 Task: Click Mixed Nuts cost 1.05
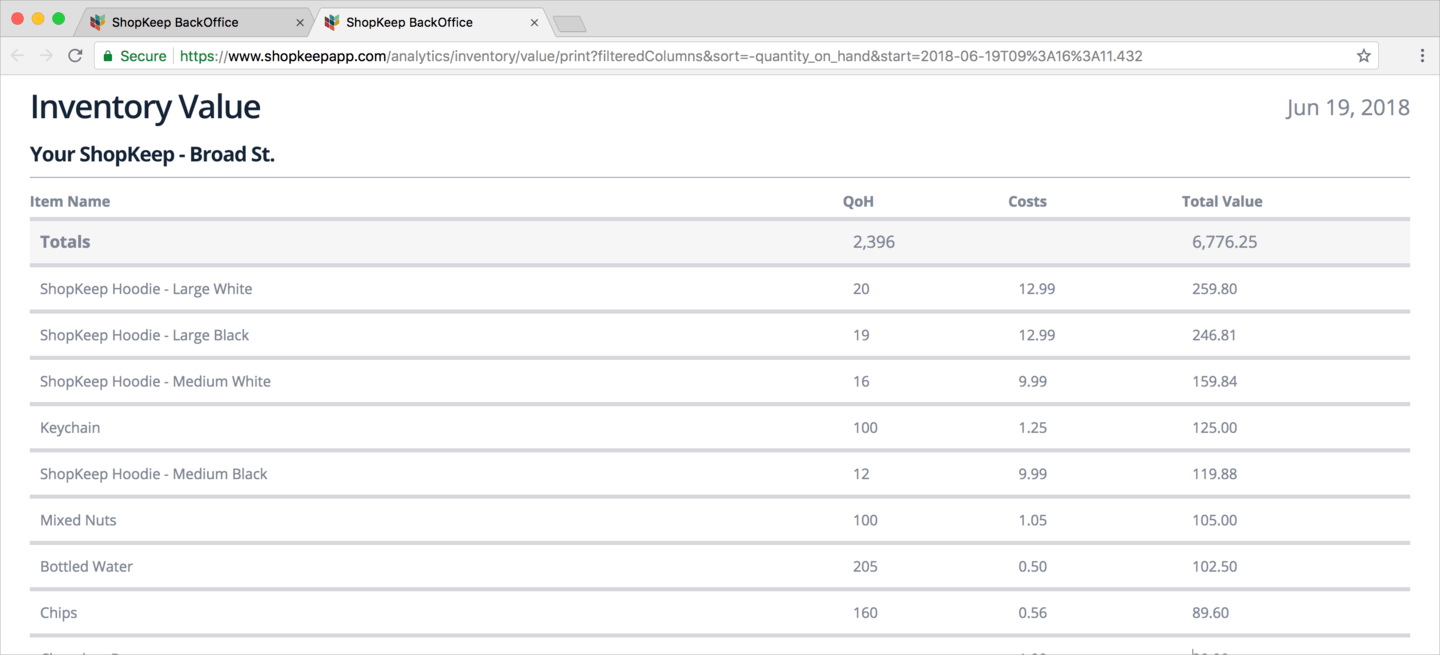(1033, 520)
